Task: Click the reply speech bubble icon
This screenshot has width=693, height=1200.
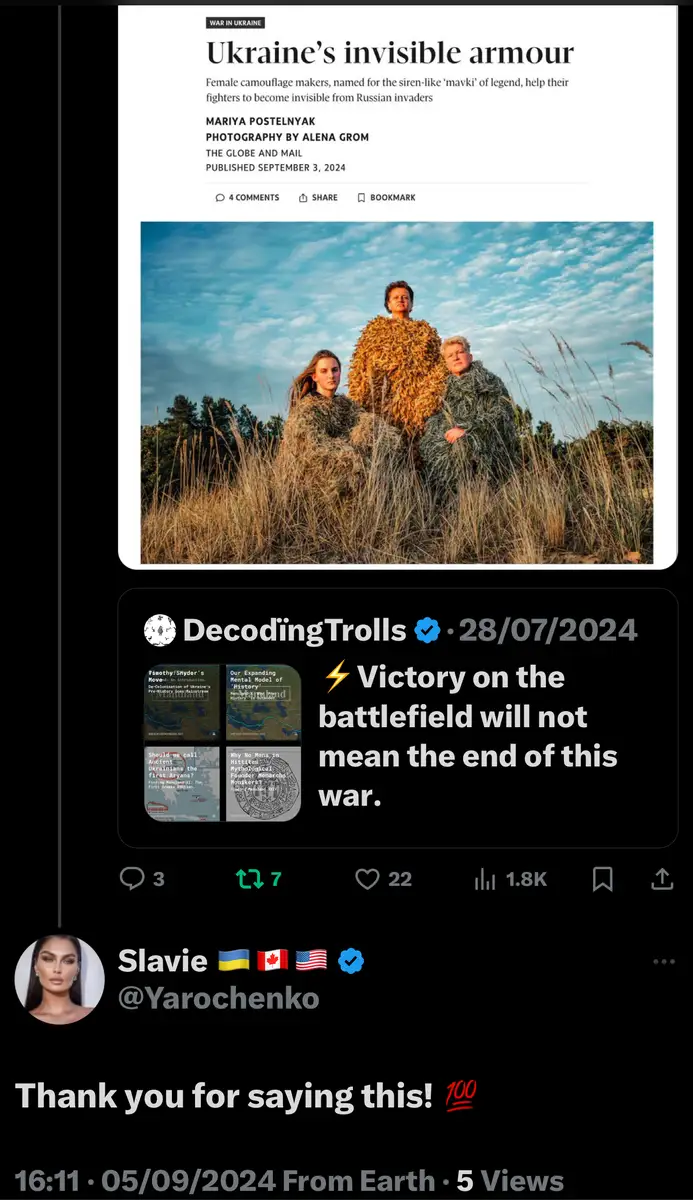Action: (133, 878)
